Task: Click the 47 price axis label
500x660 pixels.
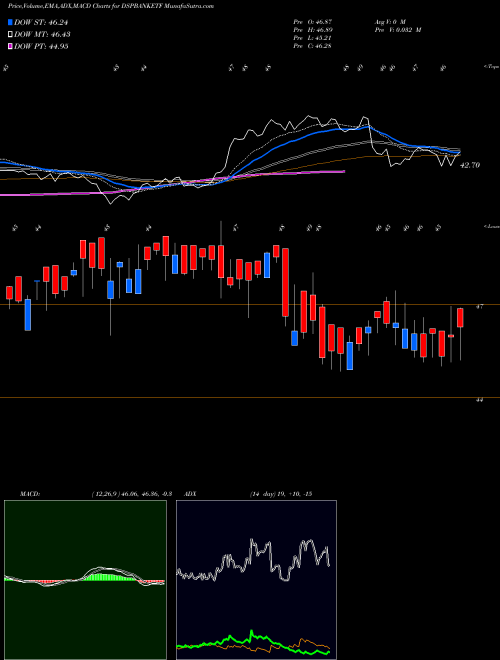Action: (479, 307)
